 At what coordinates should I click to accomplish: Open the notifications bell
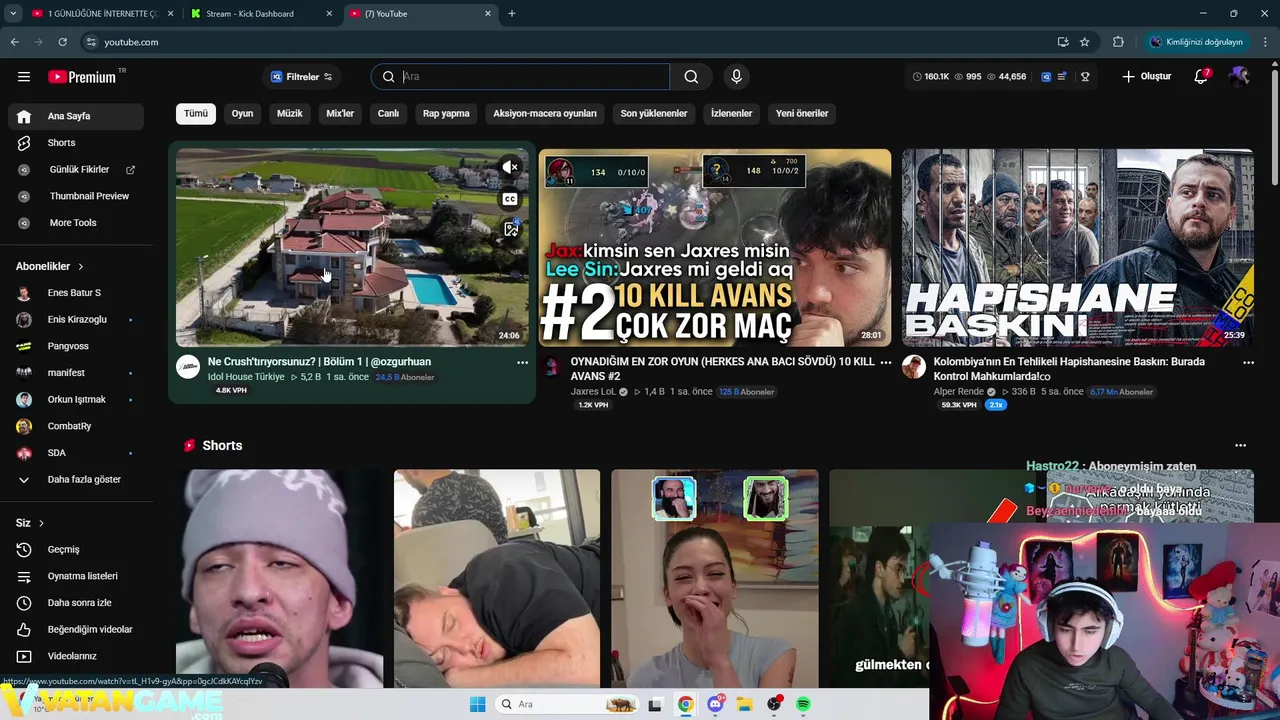(x=1202, y=77)
